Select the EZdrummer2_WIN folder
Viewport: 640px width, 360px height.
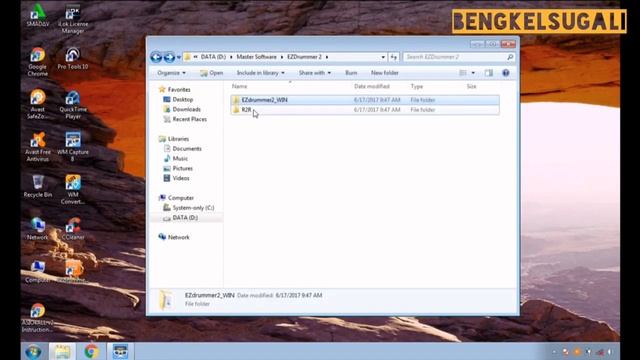[x=365, y=100]
